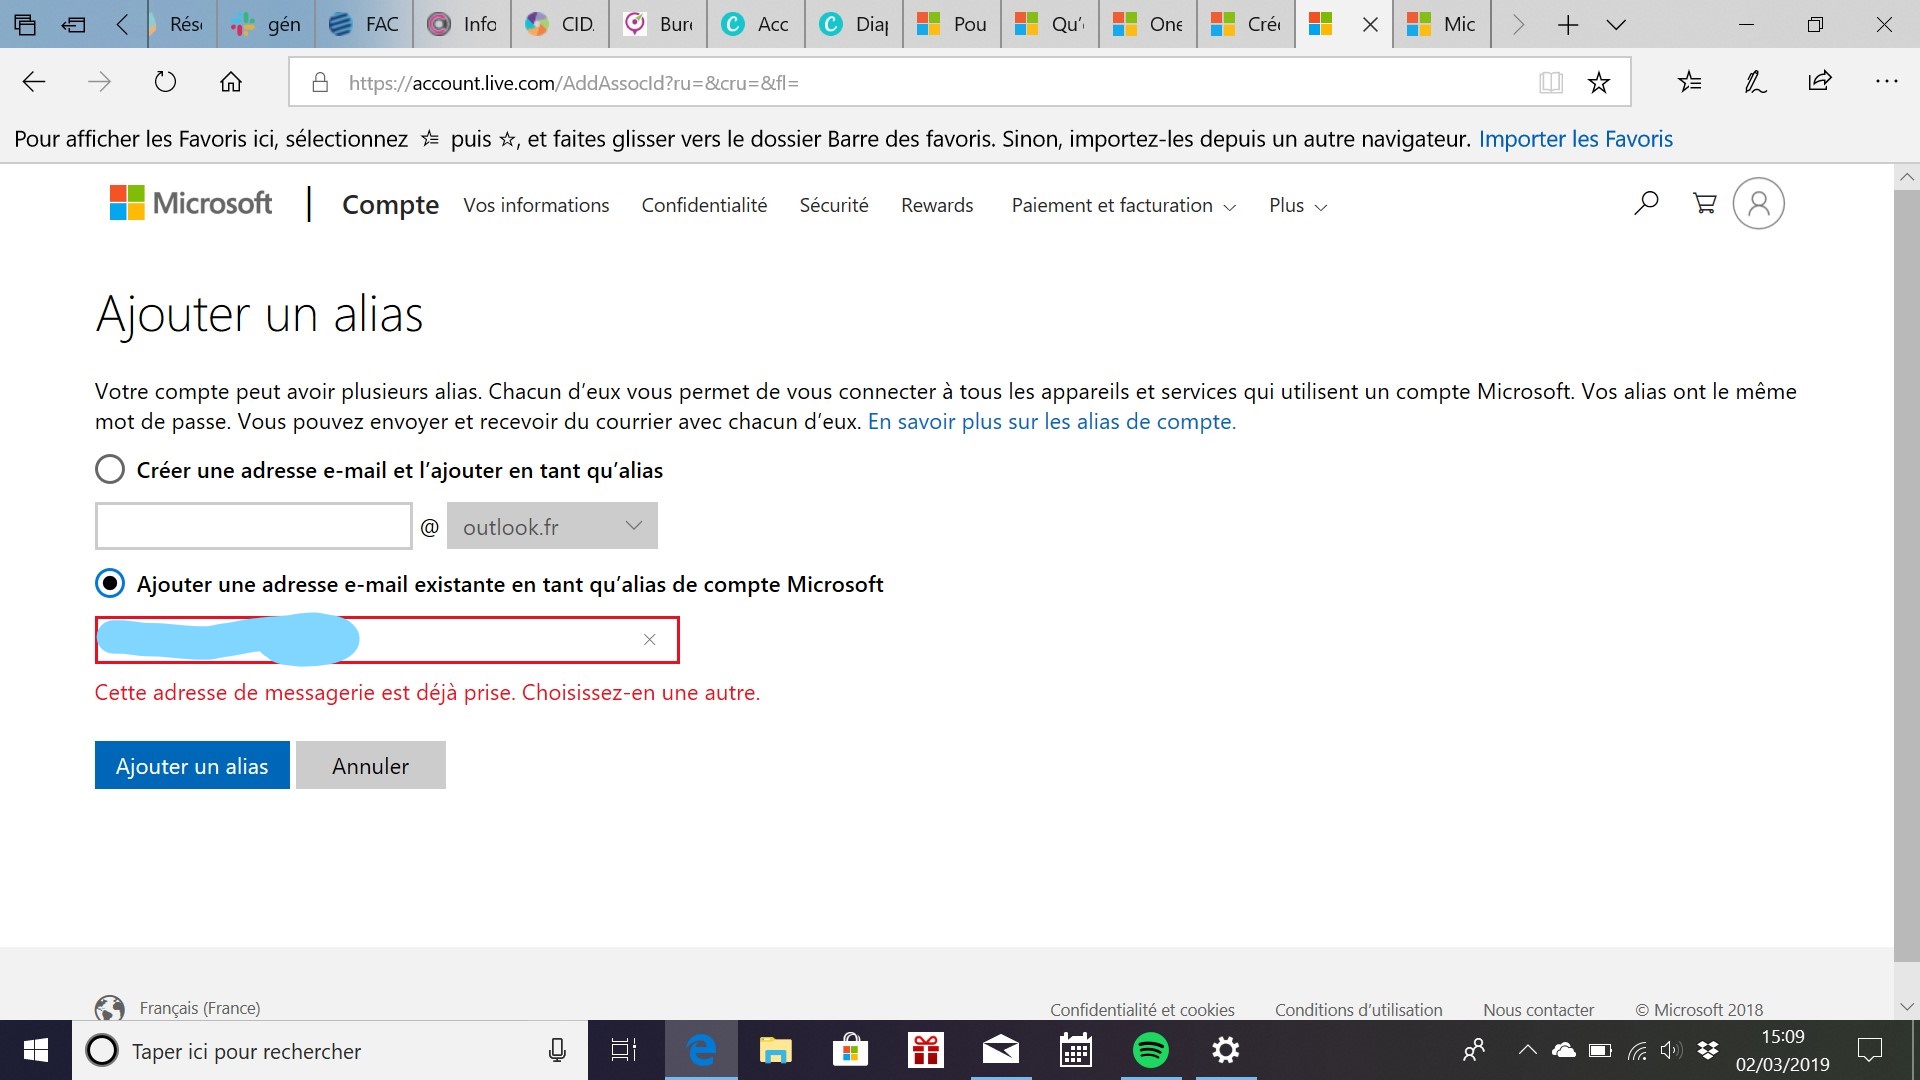Open the outlook.fr domain dropdown
Viewport: 1920px width, 1080px height.
pos(552,526)
